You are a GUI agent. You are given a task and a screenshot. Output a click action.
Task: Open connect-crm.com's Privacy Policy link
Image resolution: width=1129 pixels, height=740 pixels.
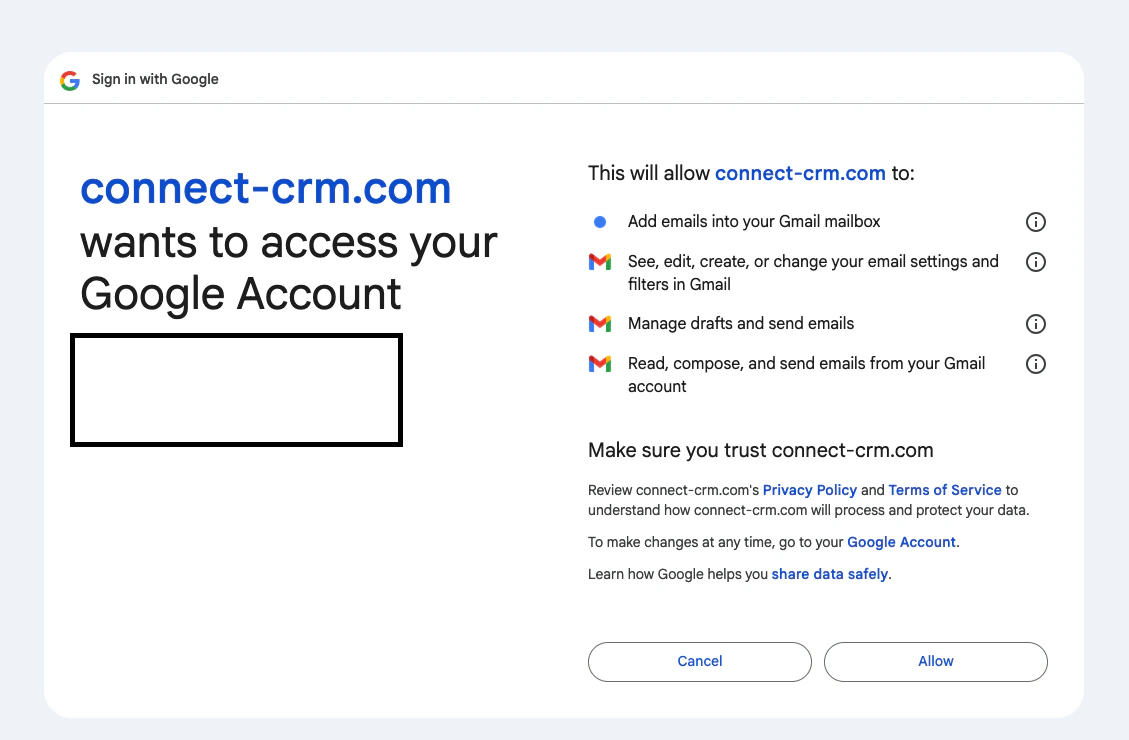tap(810, 489)
